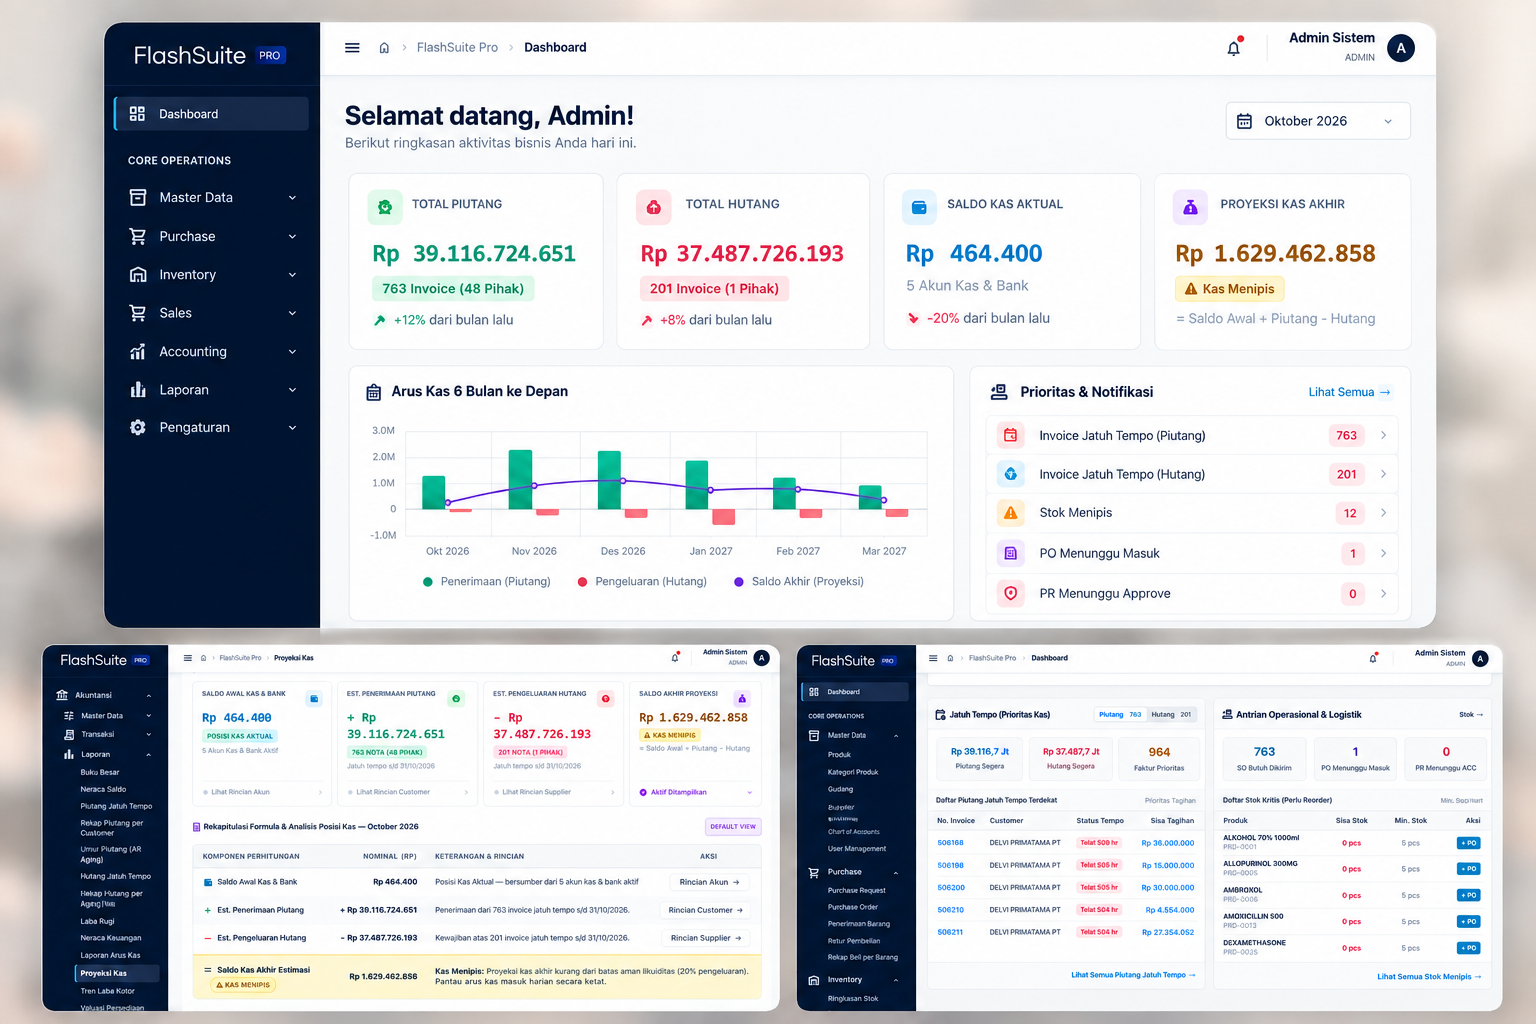Select Dashboard in the large window sidebar
The height and width of the screenshot is (1024, 1536).
[x=212, y=114]
